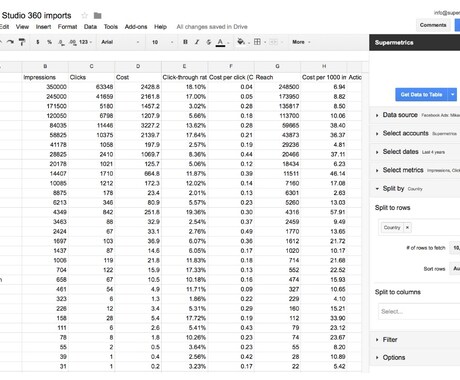Click the Split to columns Select field
460x380 pixels.
point(419,312)
